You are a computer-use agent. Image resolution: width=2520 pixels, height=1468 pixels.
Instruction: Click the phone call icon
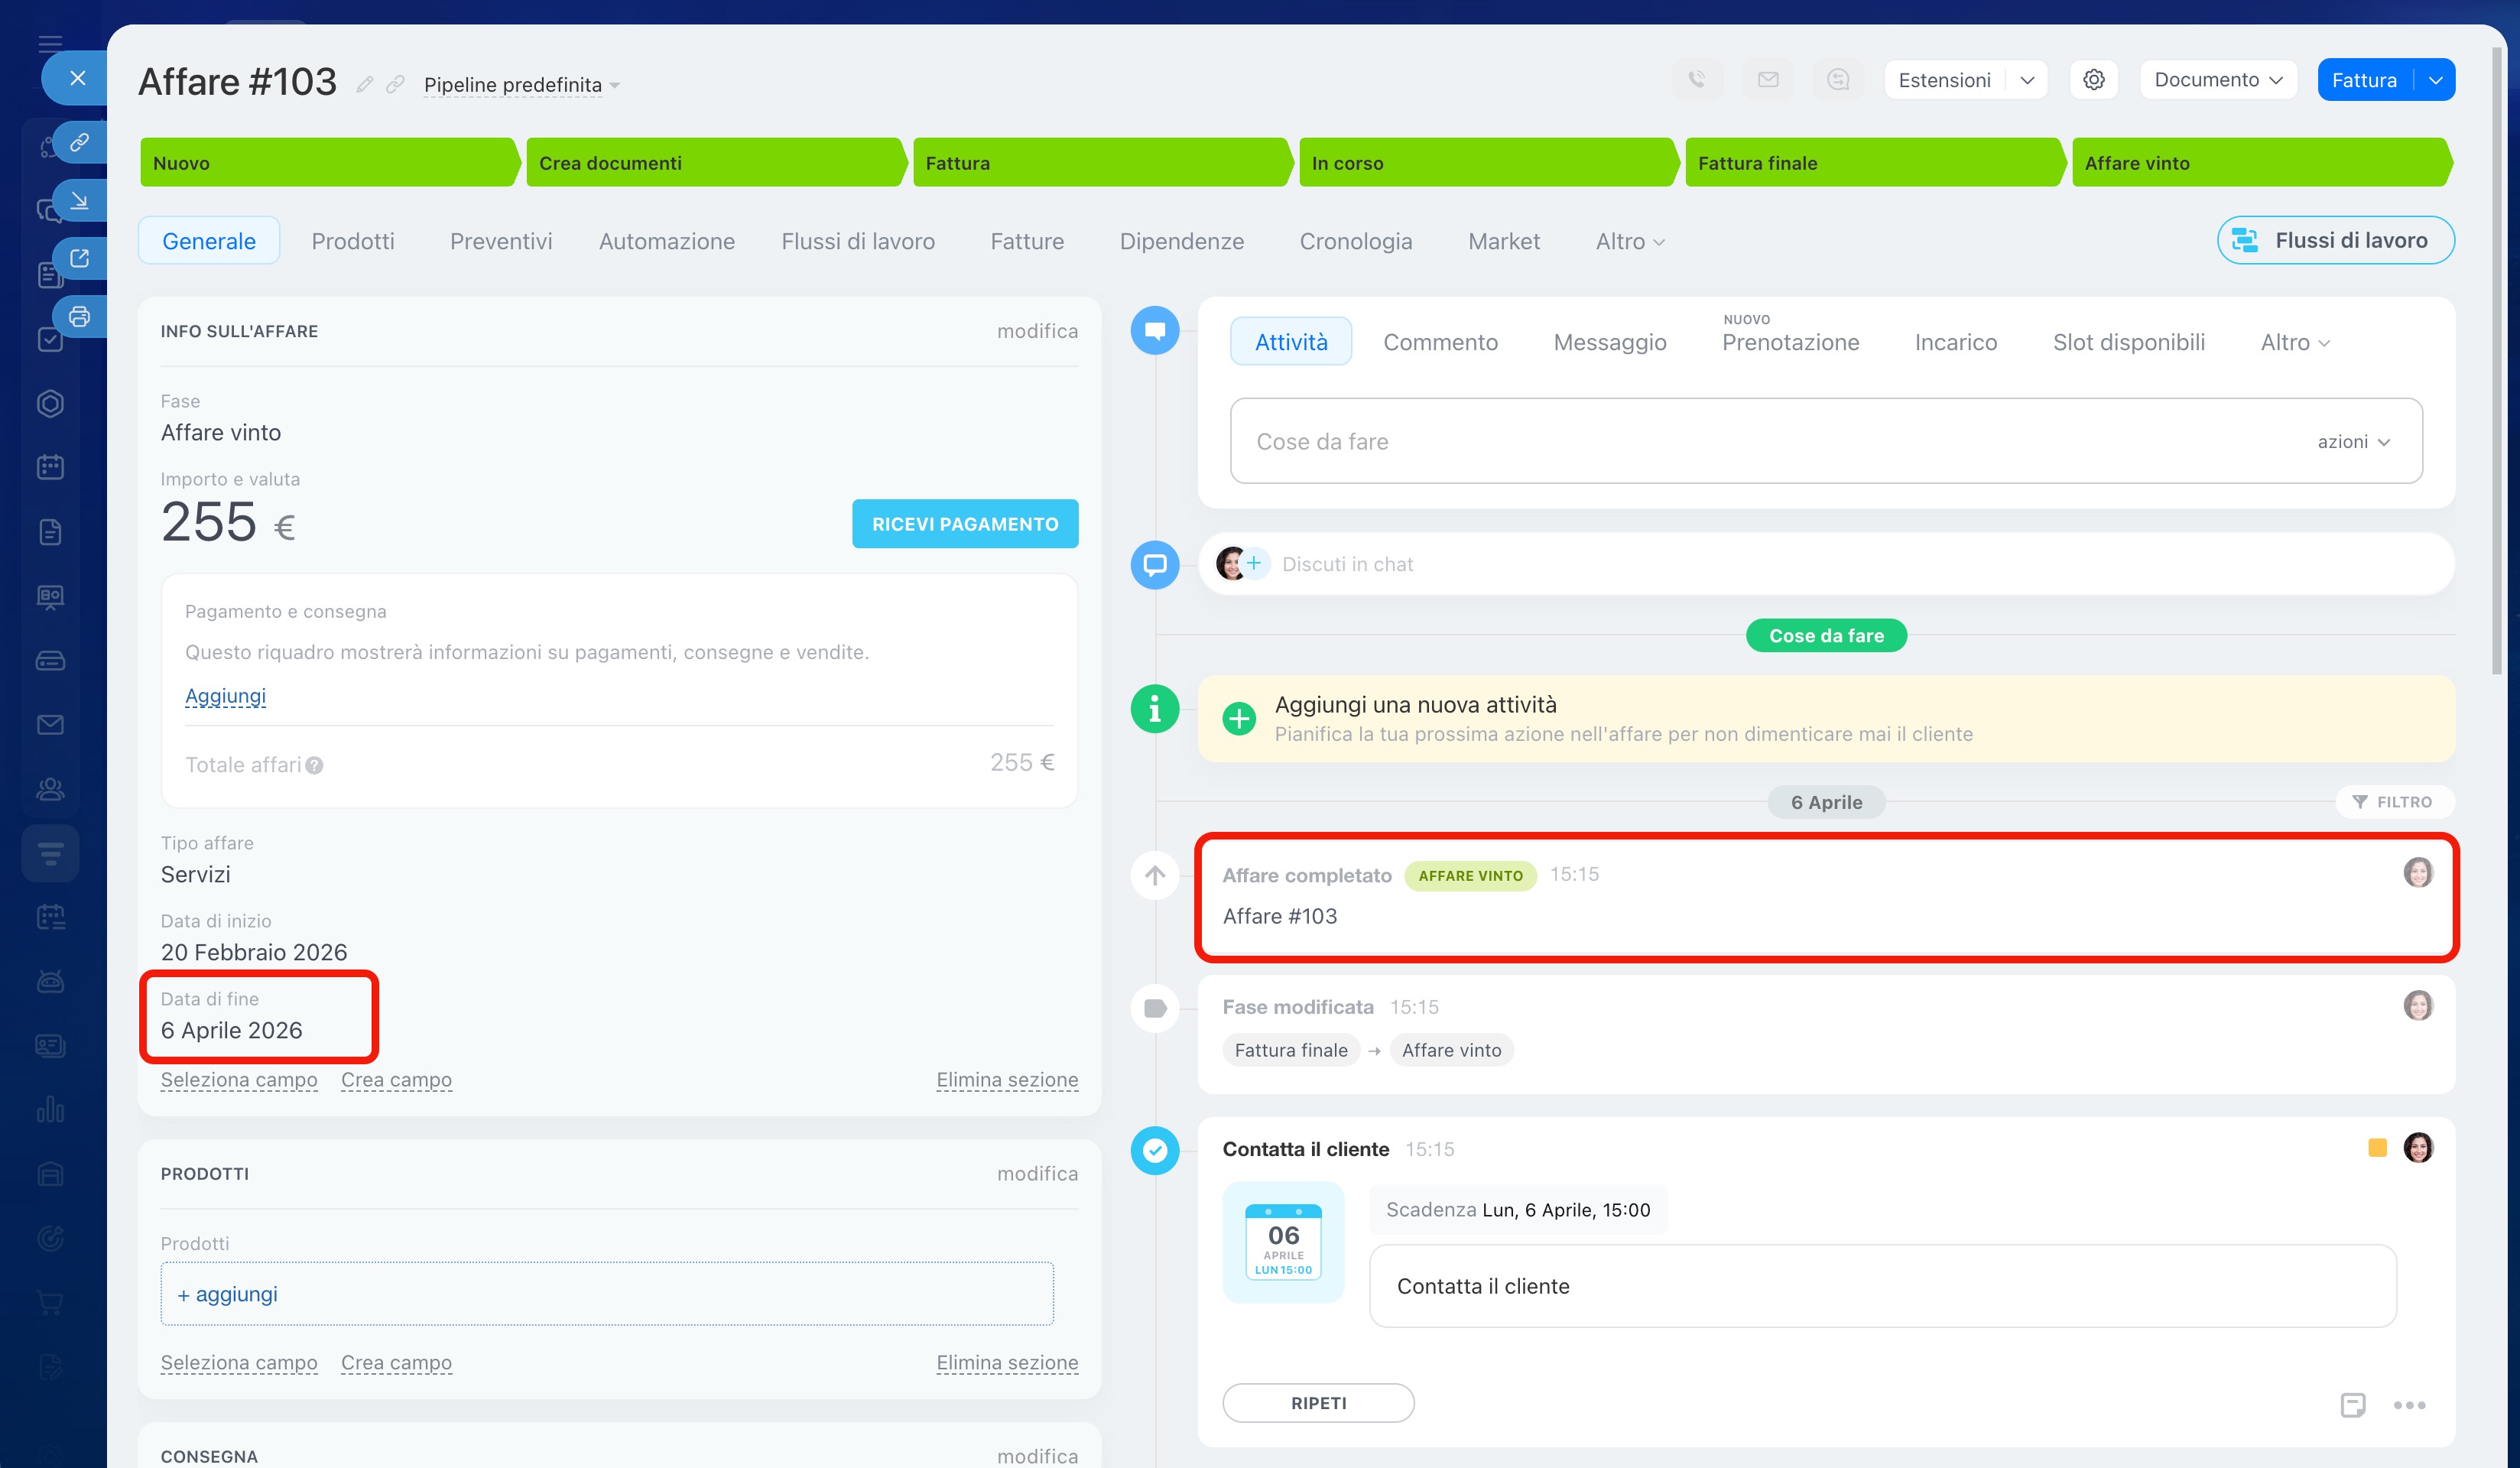(1697, 80)
